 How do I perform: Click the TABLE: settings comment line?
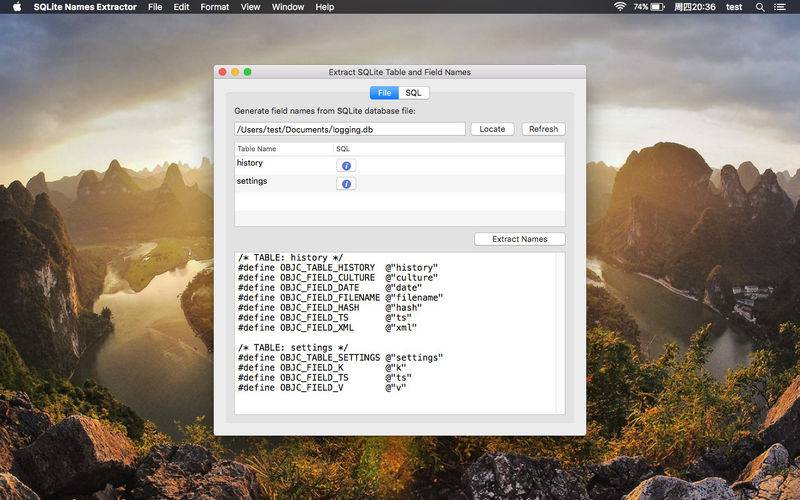(293, 347)
